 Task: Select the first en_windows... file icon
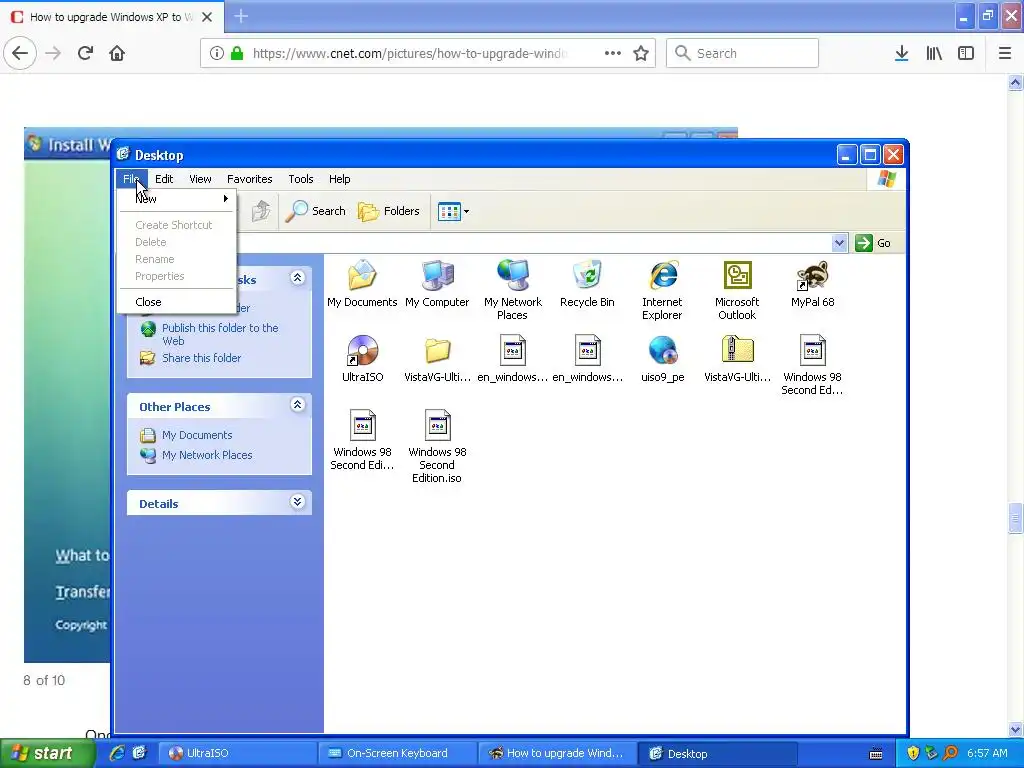tap(513, 359)
